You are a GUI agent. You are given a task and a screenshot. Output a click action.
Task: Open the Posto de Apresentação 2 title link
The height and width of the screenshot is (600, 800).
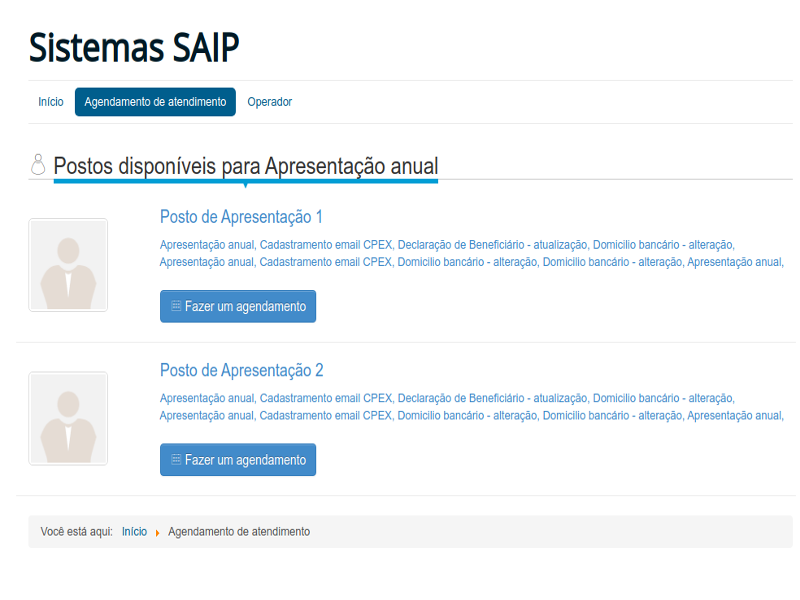point(241,370)
